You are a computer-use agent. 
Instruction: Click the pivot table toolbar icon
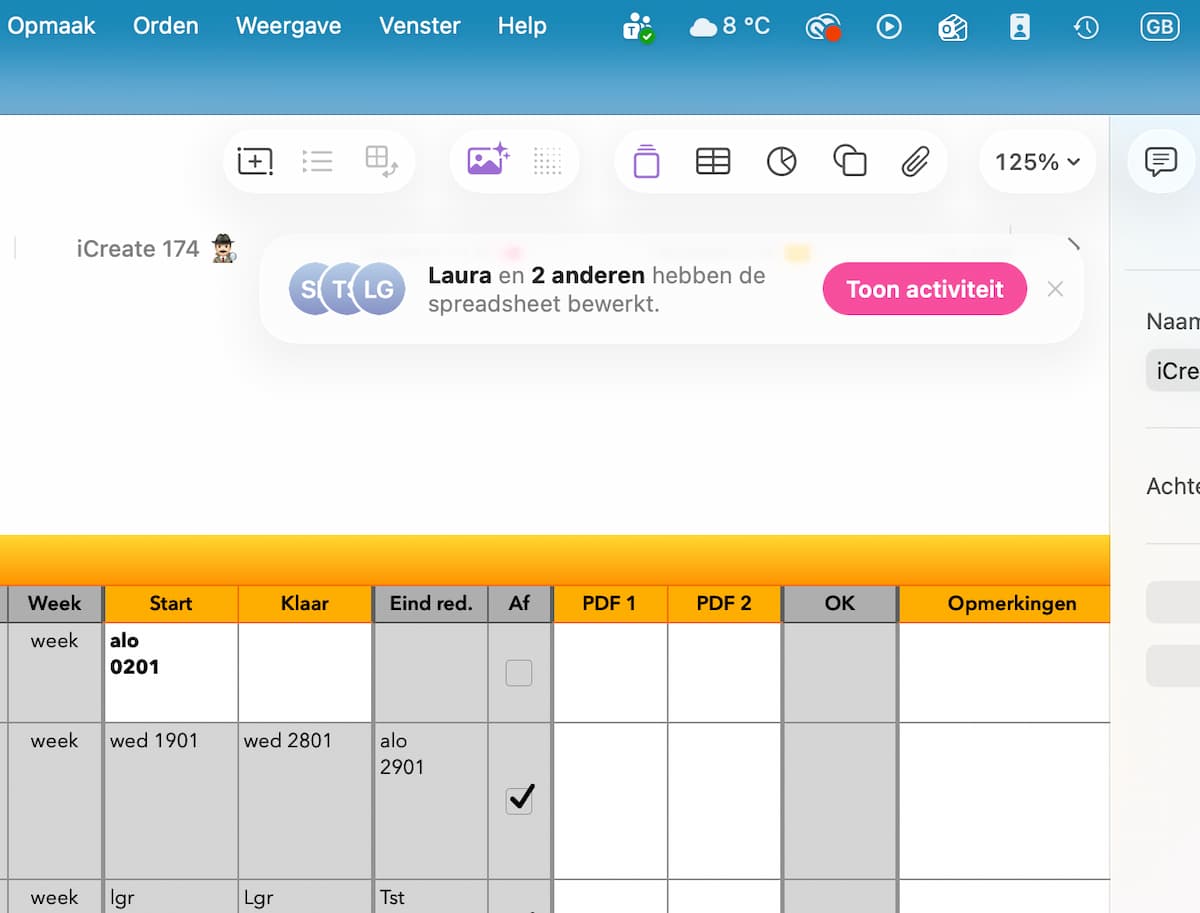click(x=381, y=161)
